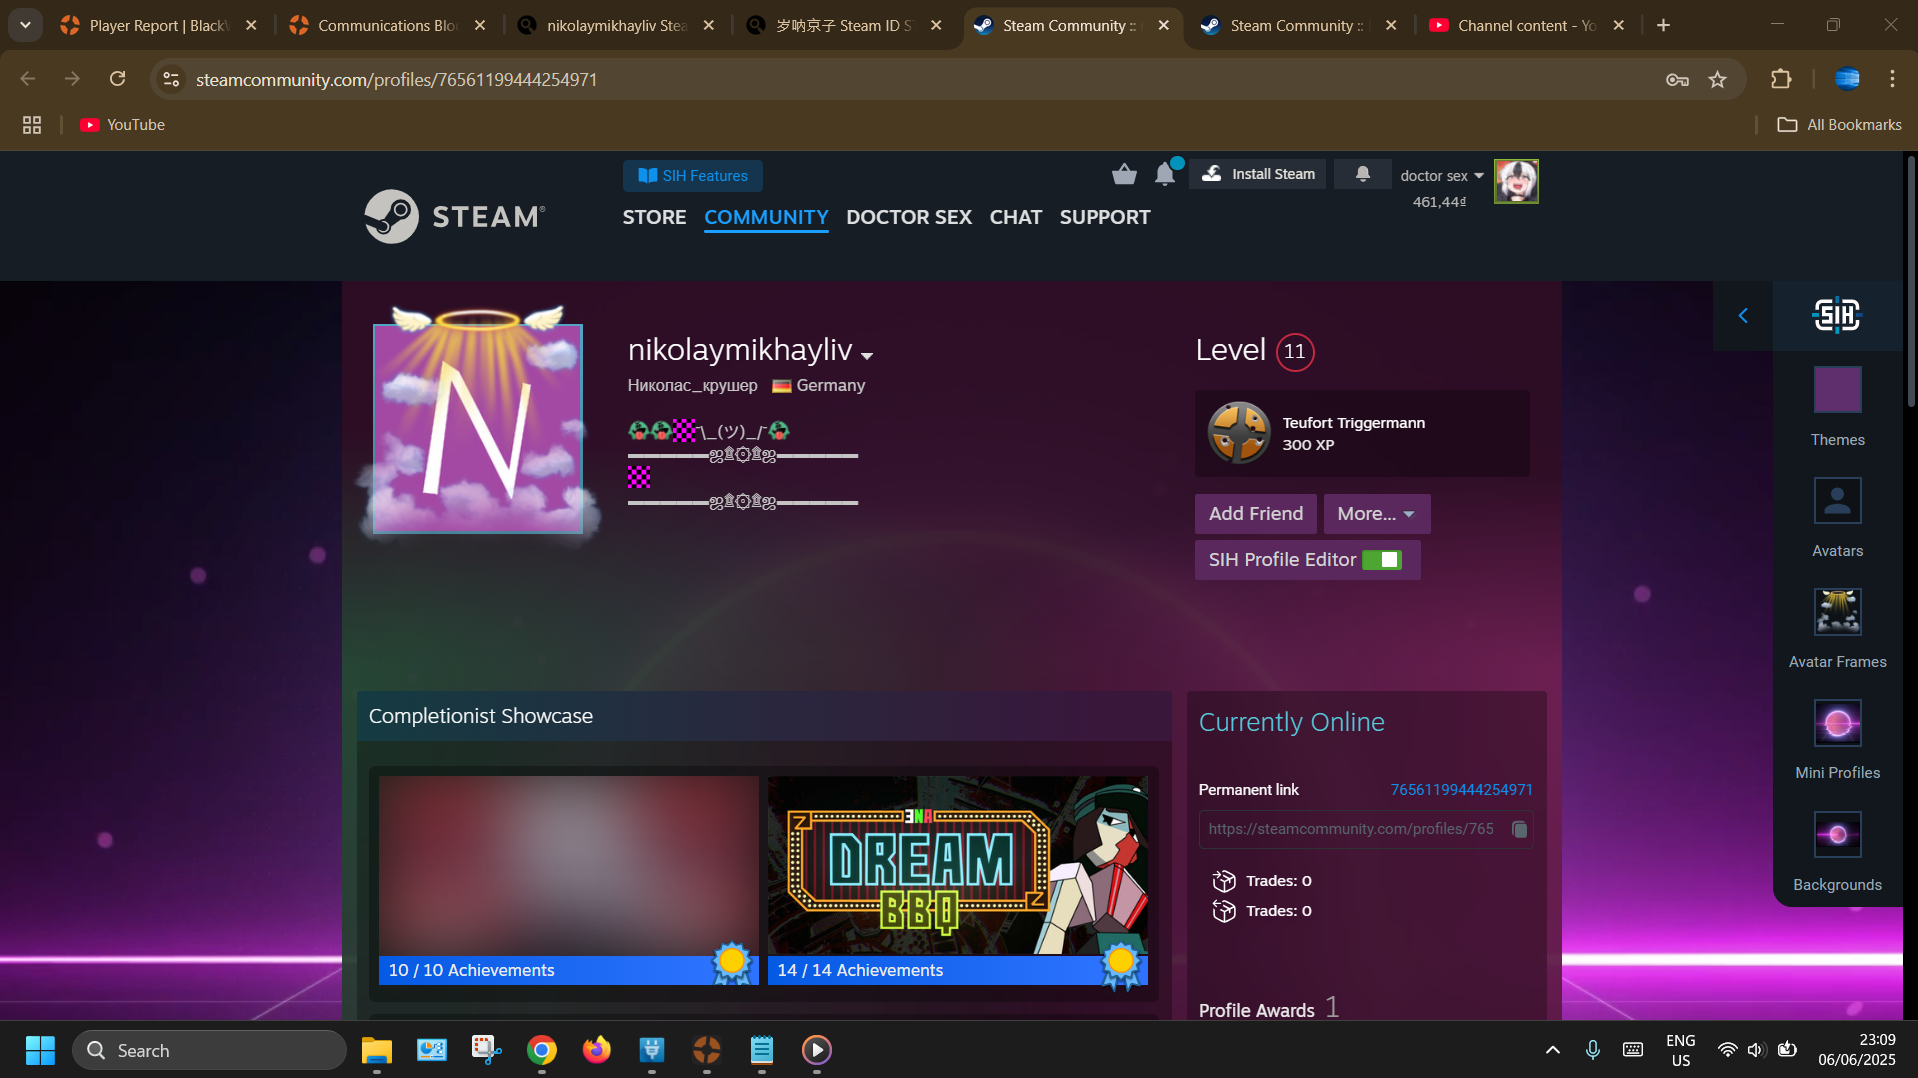Image resolution: width=1918 pixels, height=1078 pixels.
Task: Switch to Channel content YouTube tab
Action: point(1526,26)
